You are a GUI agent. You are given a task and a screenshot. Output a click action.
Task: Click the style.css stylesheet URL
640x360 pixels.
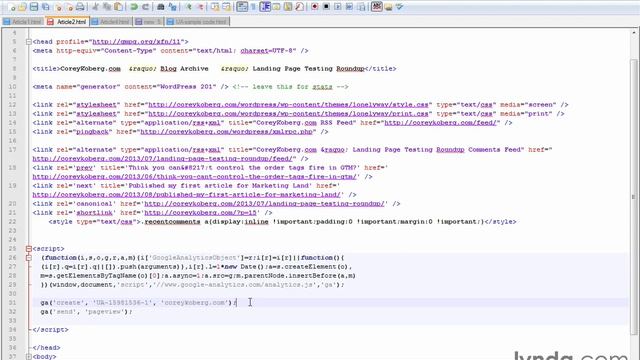288,105
